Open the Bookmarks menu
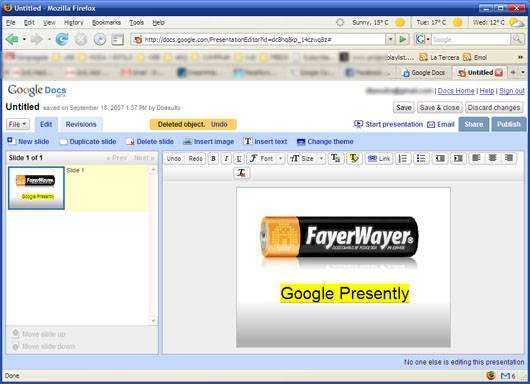 (106, 23)
